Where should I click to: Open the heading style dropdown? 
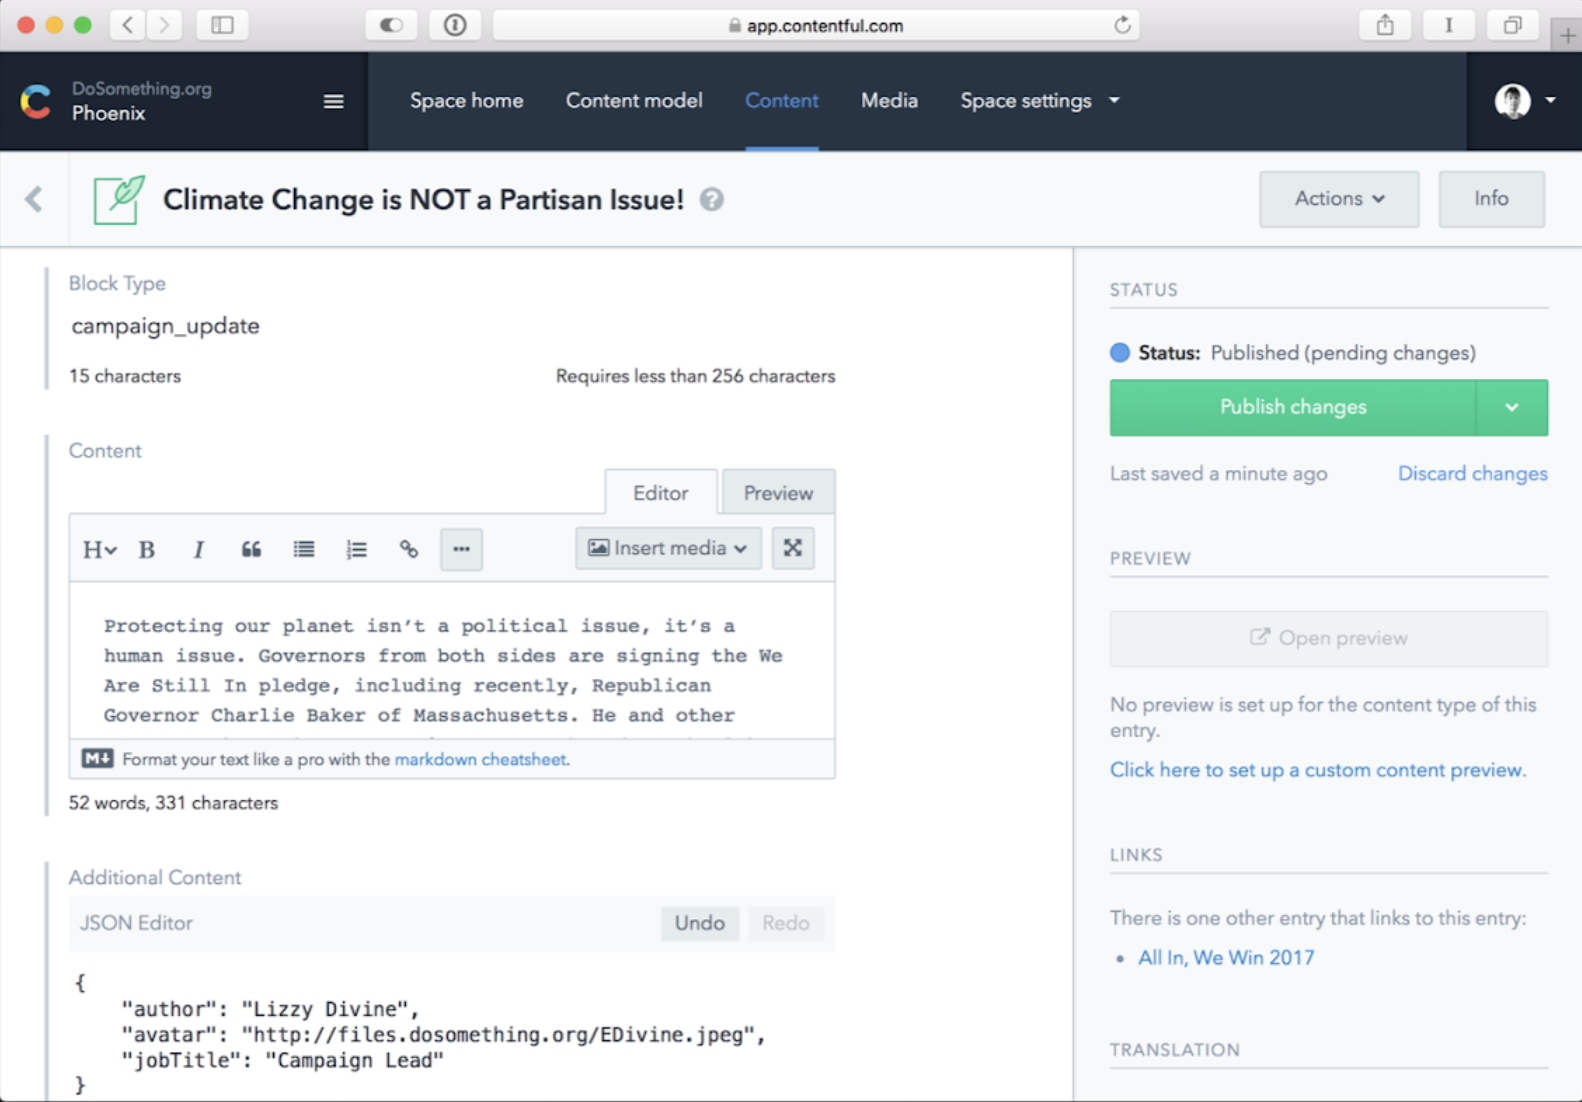99,549
